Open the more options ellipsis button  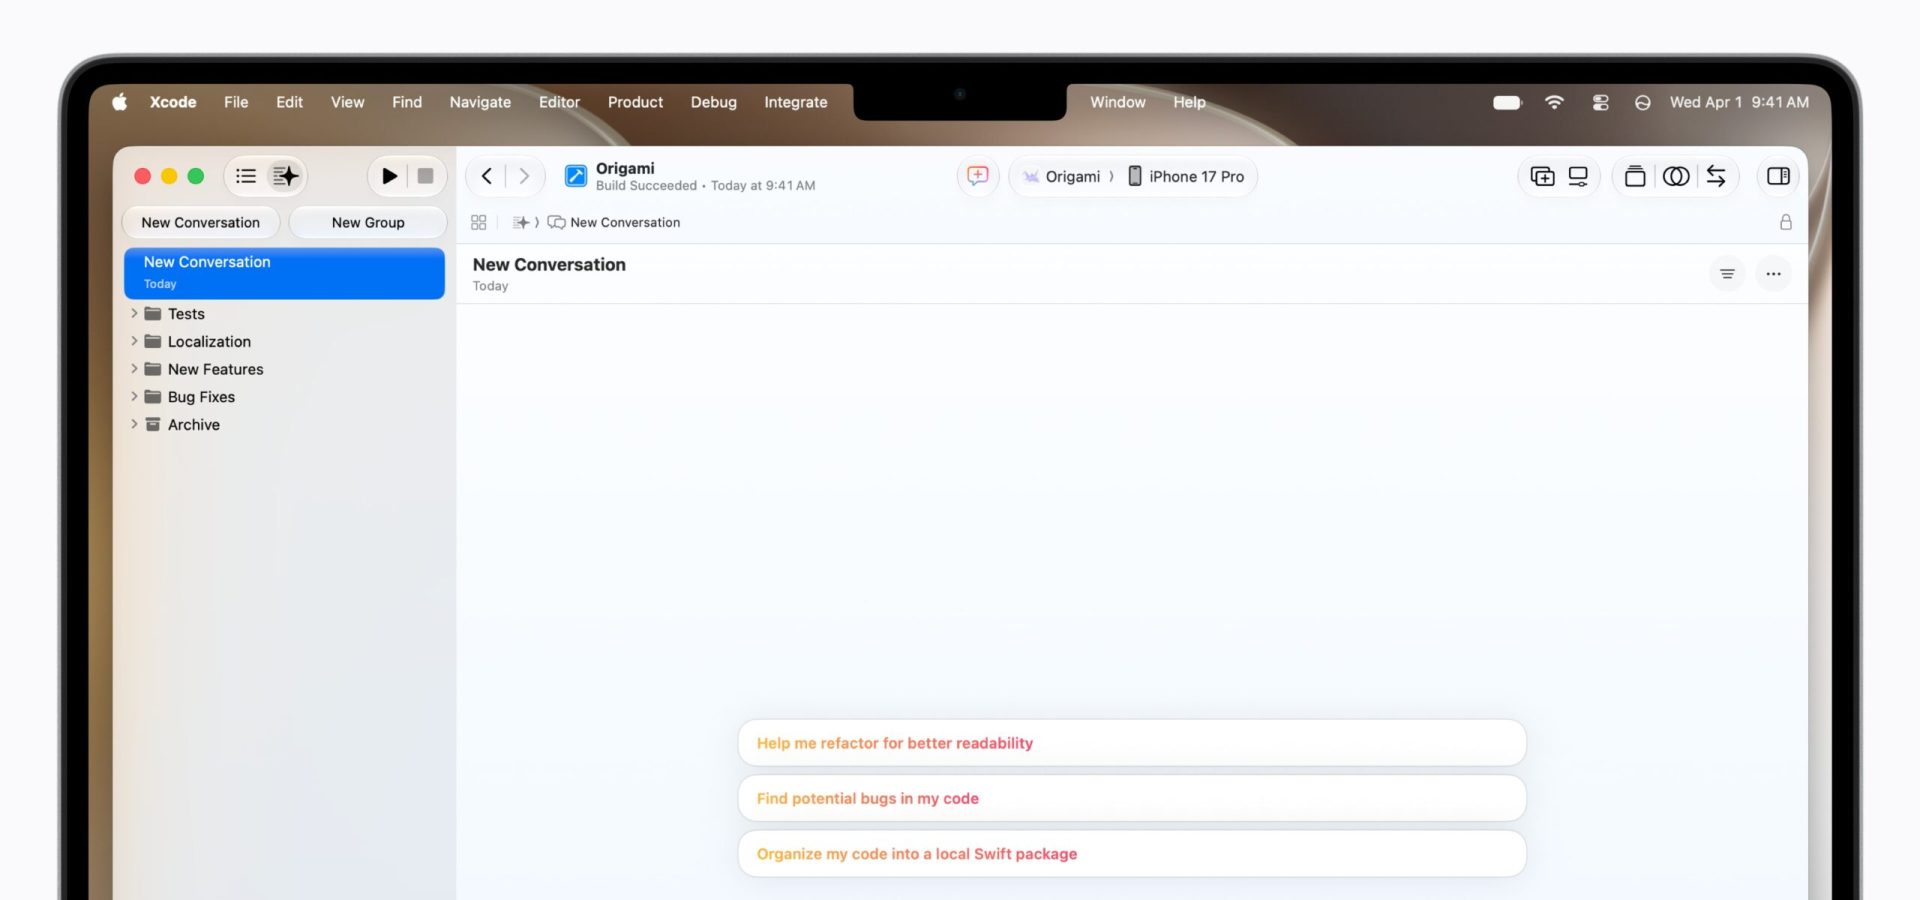tap(1773, 273)
